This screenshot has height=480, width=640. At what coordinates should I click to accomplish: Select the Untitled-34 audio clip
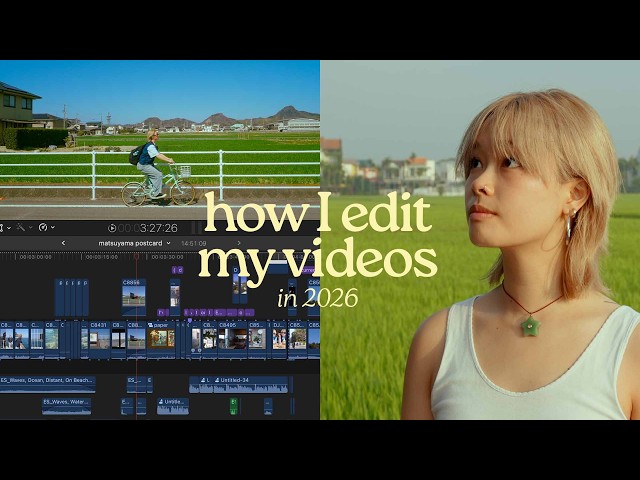pos(250,384)
